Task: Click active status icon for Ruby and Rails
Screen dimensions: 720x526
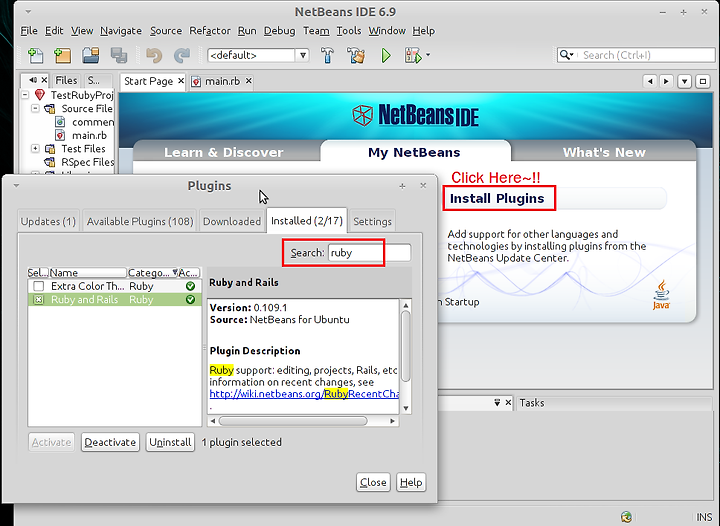Action: point(190,300)
